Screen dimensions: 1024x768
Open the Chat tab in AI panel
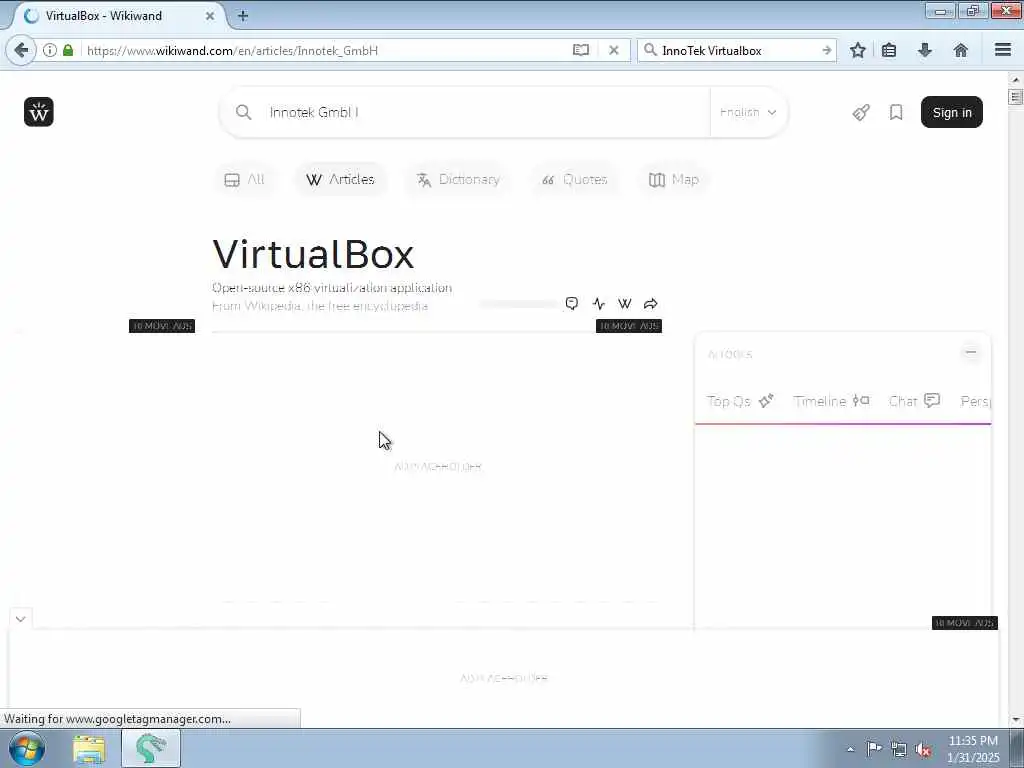[914, 401]
